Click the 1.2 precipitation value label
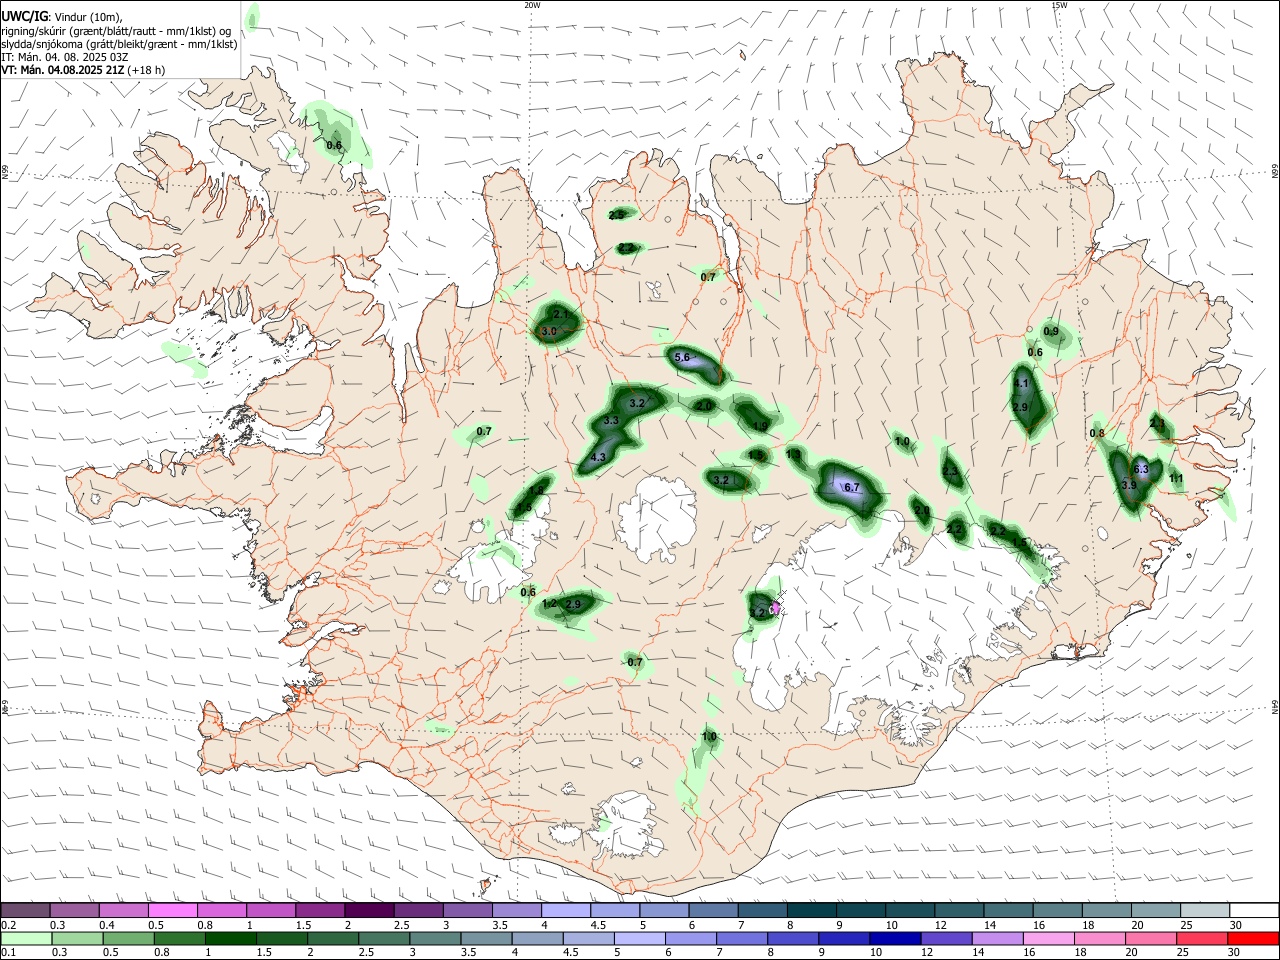This screenshot has height=960, width=1280. (549, 604)
